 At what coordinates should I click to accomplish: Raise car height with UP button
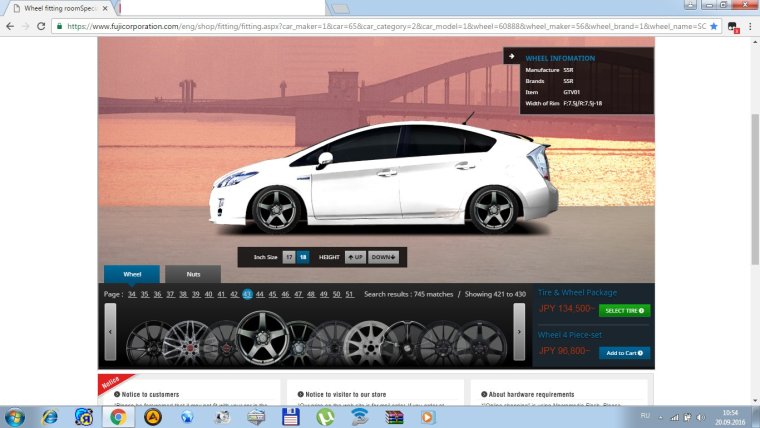click(x=356, y=257)
